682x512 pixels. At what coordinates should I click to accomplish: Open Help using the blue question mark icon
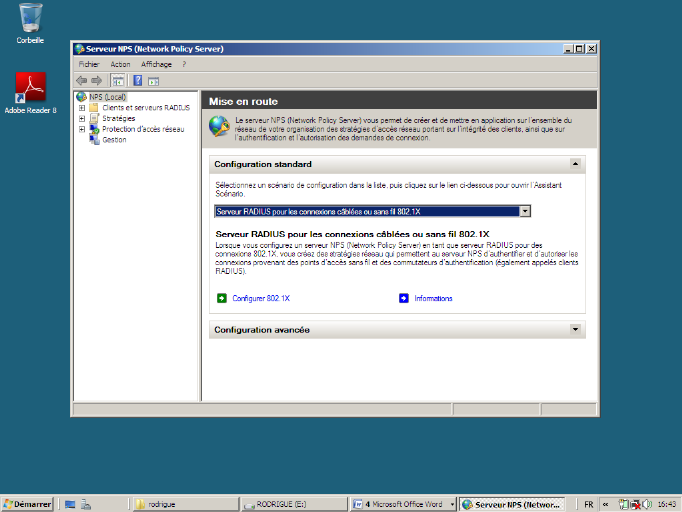click(137, 80)
